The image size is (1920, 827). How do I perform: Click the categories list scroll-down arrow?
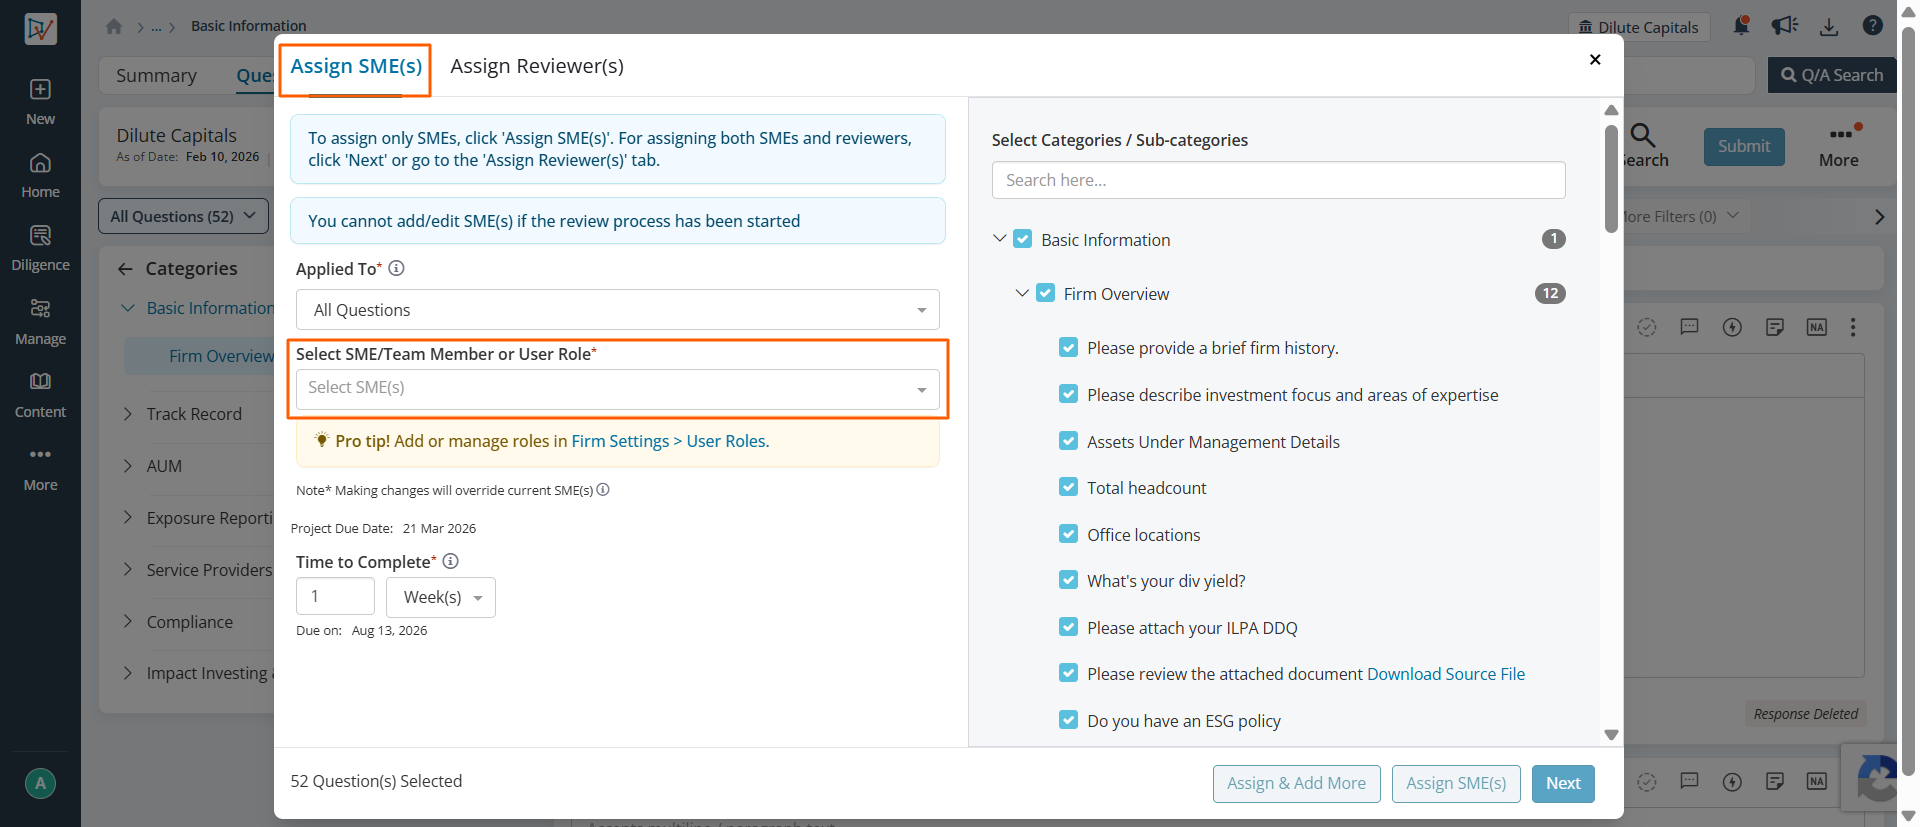pos(1611,735)
